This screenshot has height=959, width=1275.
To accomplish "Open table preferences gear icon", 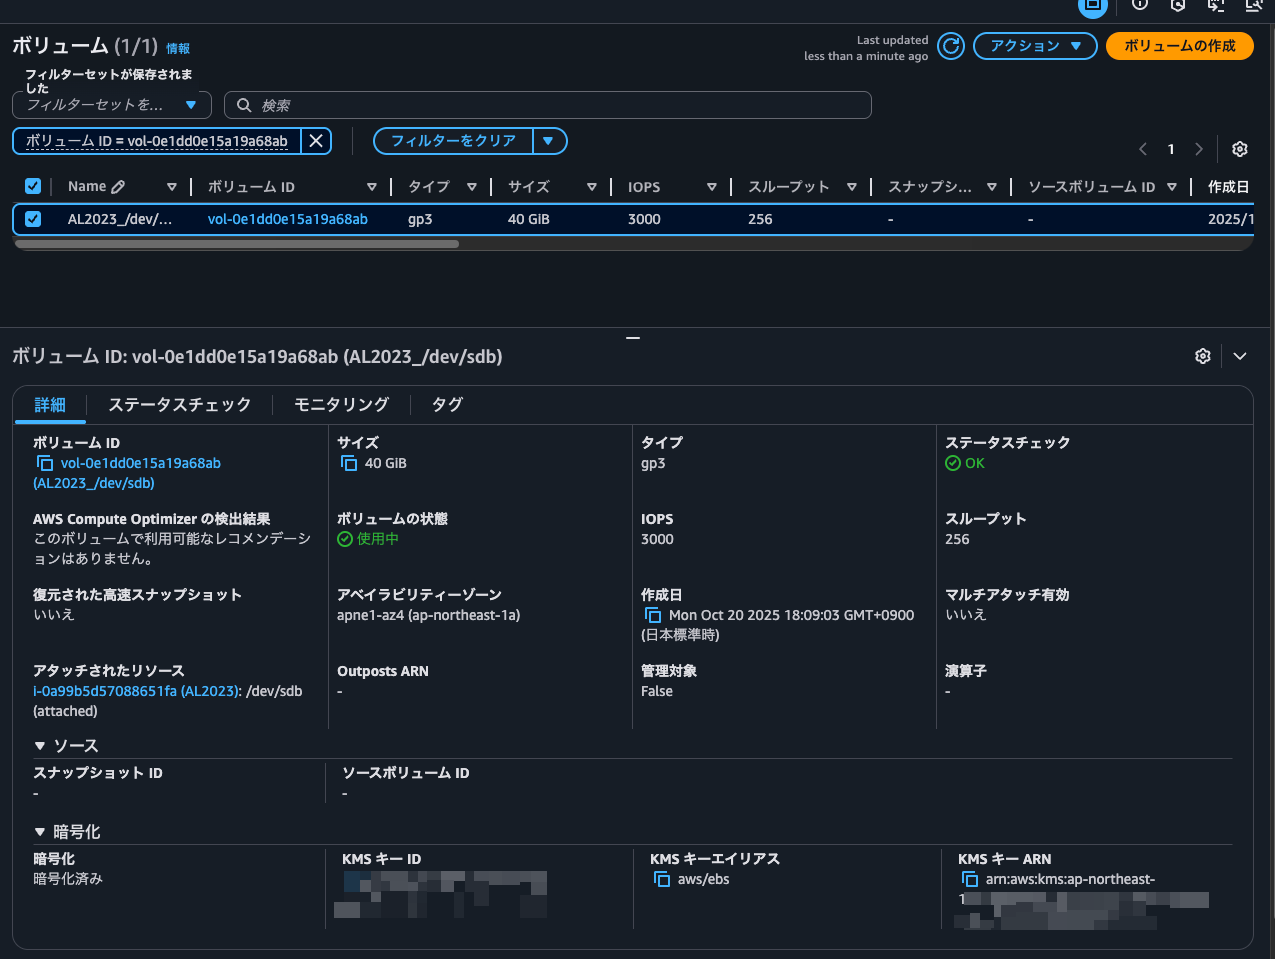I will coord(1240,149).
